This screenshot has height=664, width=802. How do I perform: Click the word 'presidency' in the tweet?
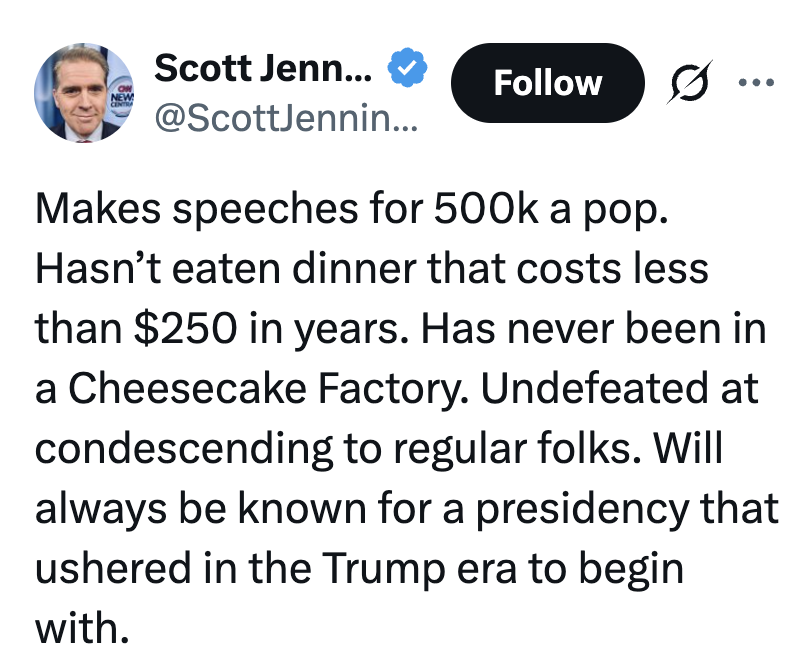click(x=583, y=508)
